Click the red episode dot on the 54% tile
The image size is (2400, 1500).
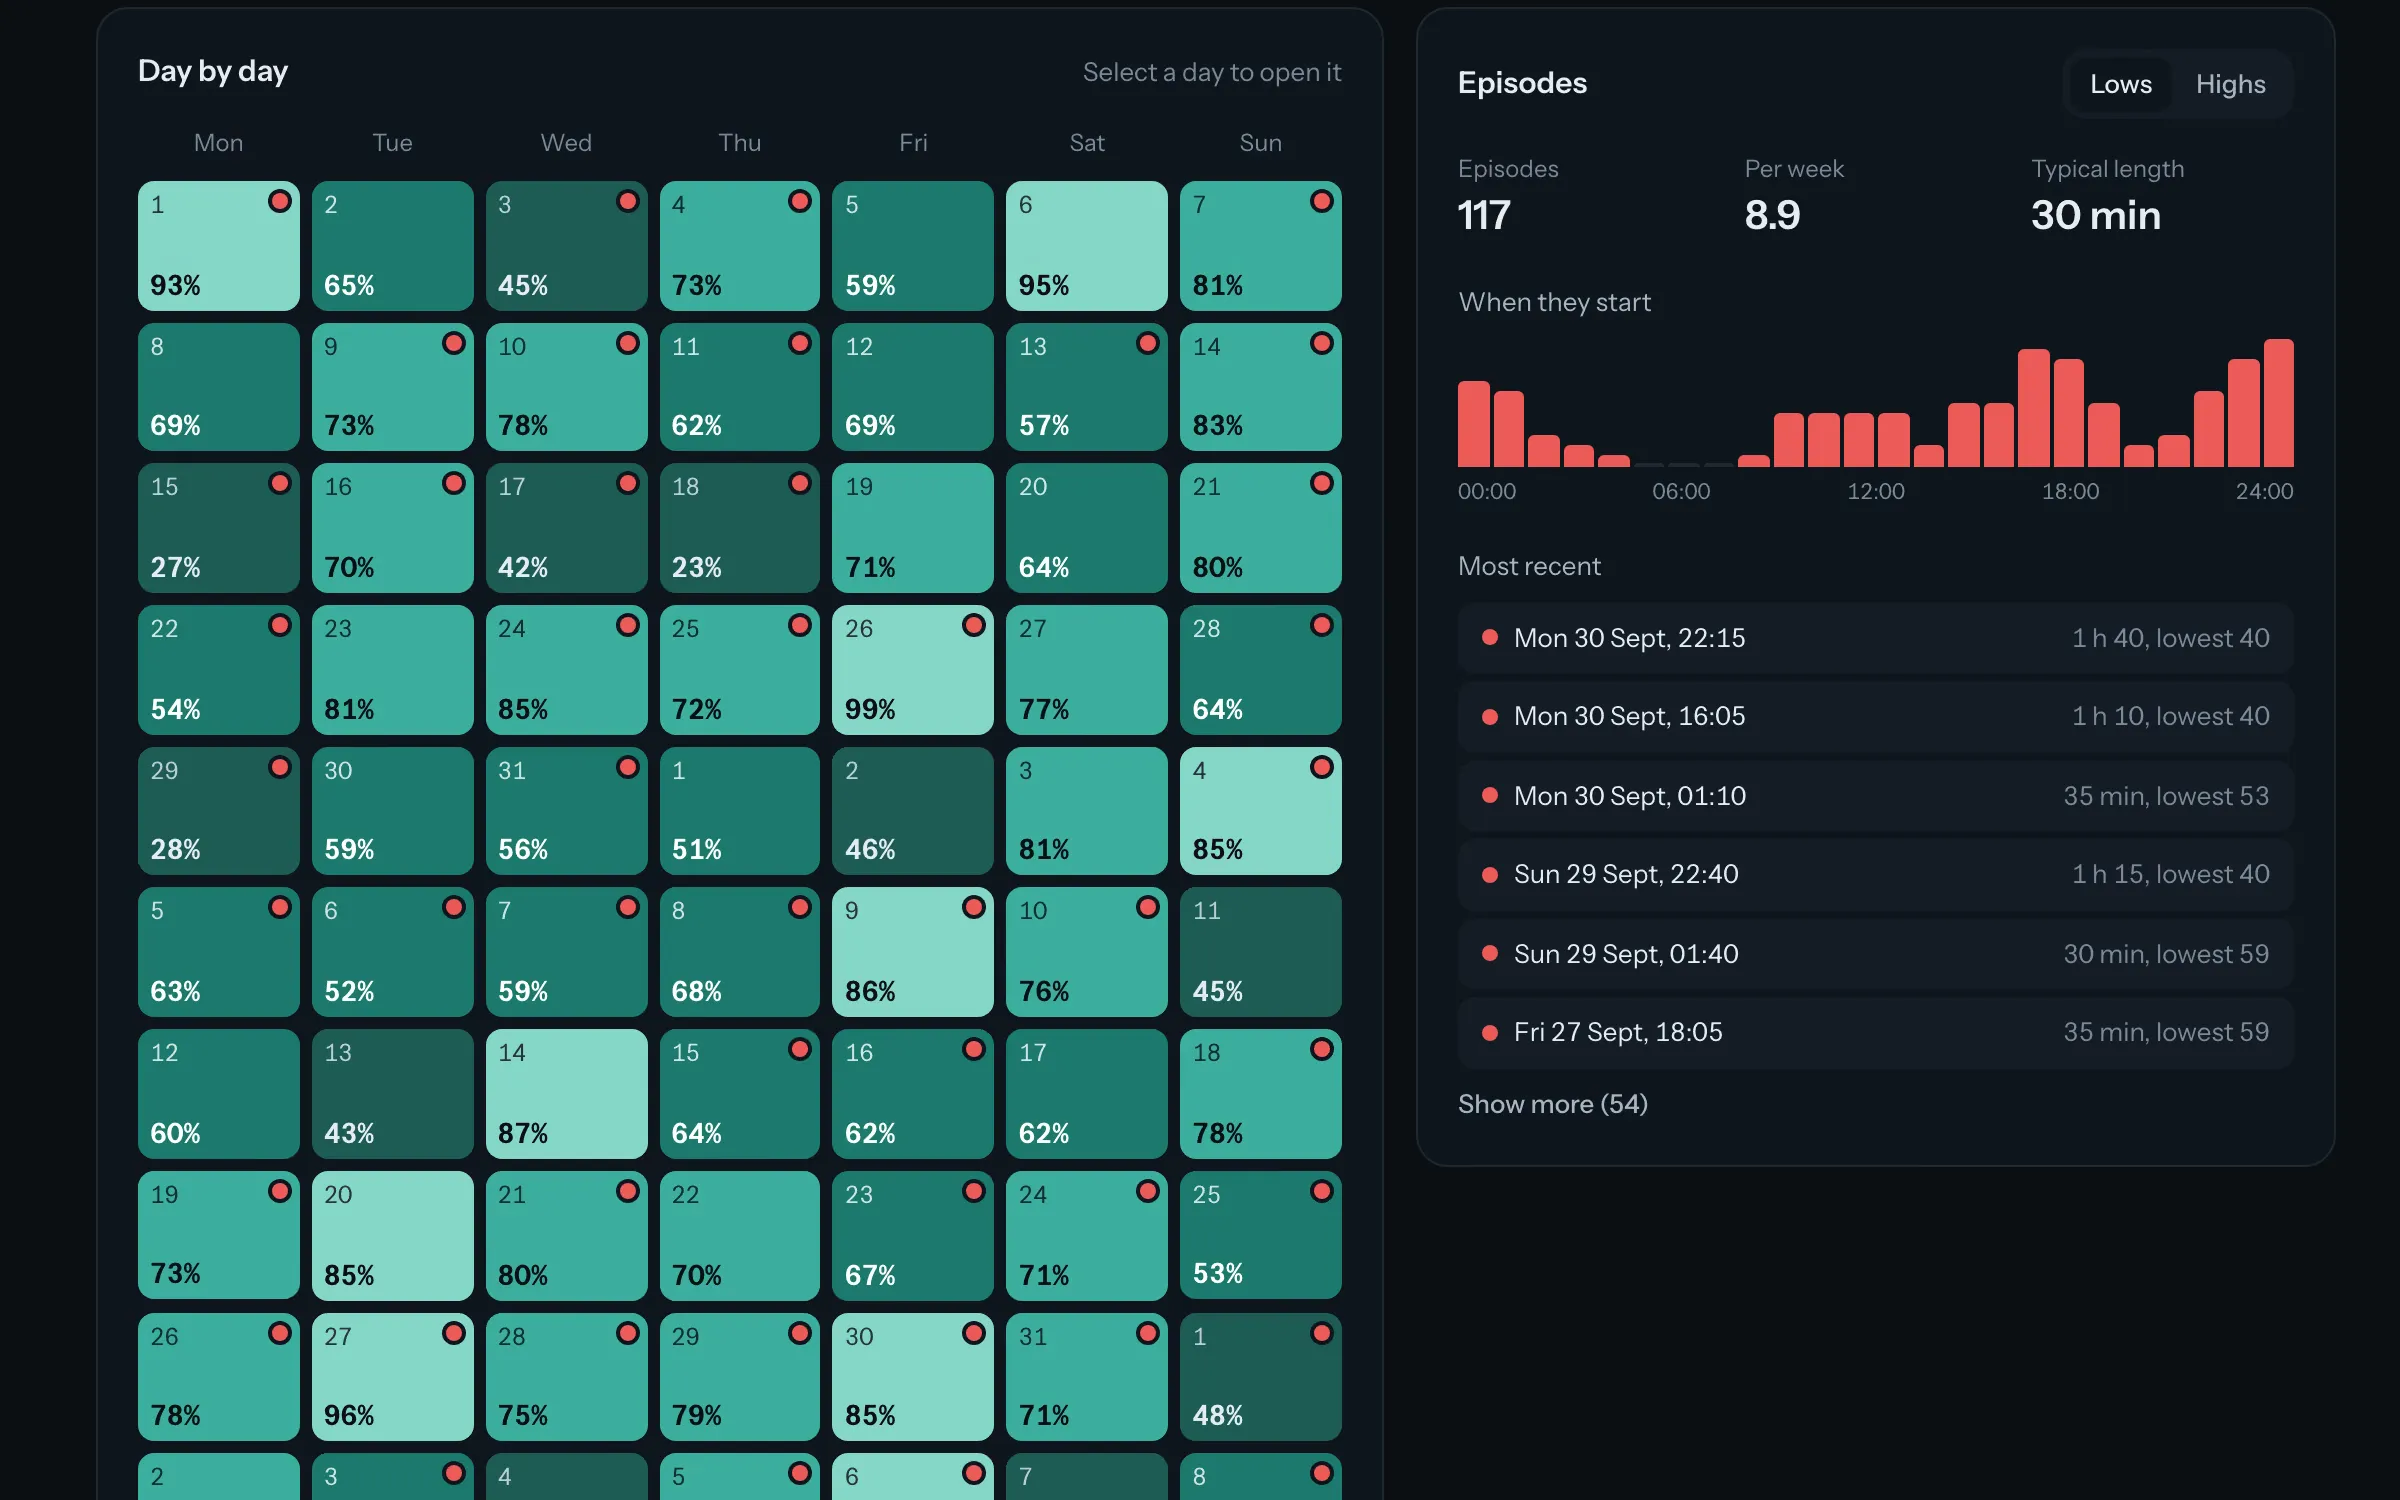click(280, 625)
